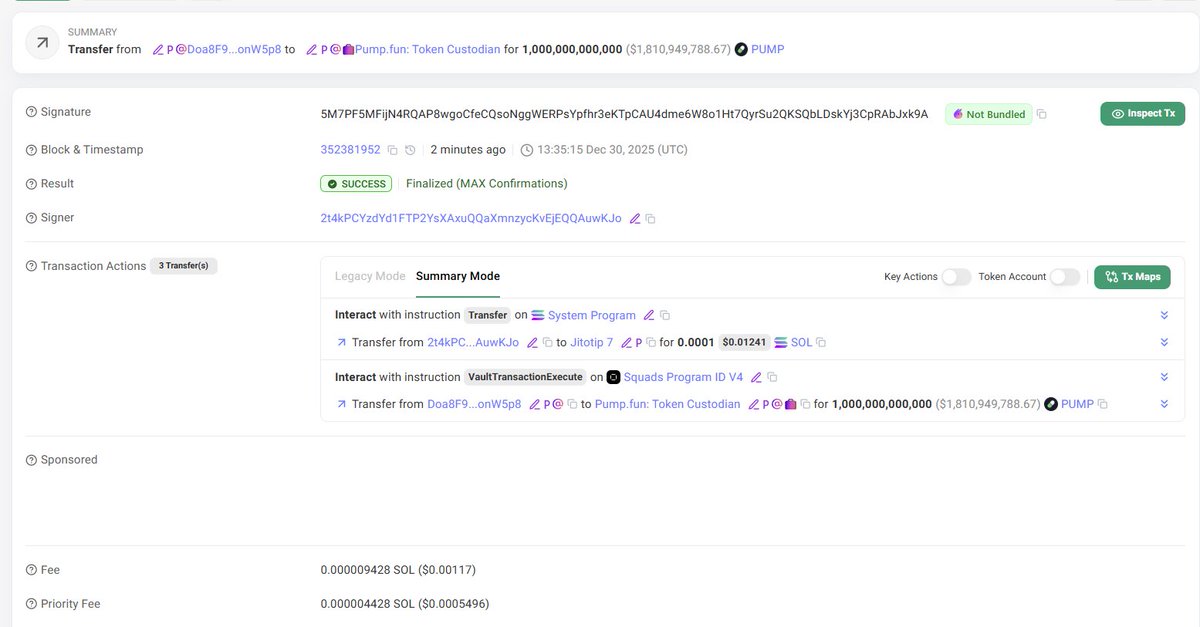Expand the PUMP transfer row details
The width and height of the screenshot is (1200, 627).
[1164, 404]
